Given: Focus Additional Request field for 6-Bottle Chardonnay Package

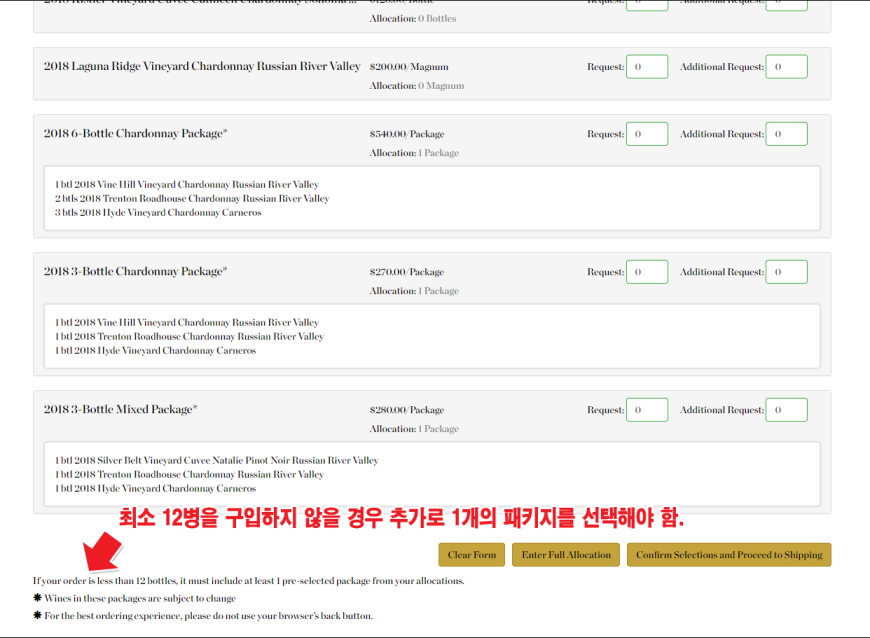Looking at the screenshot, I should pyautogui.click(x=786, y=134).
